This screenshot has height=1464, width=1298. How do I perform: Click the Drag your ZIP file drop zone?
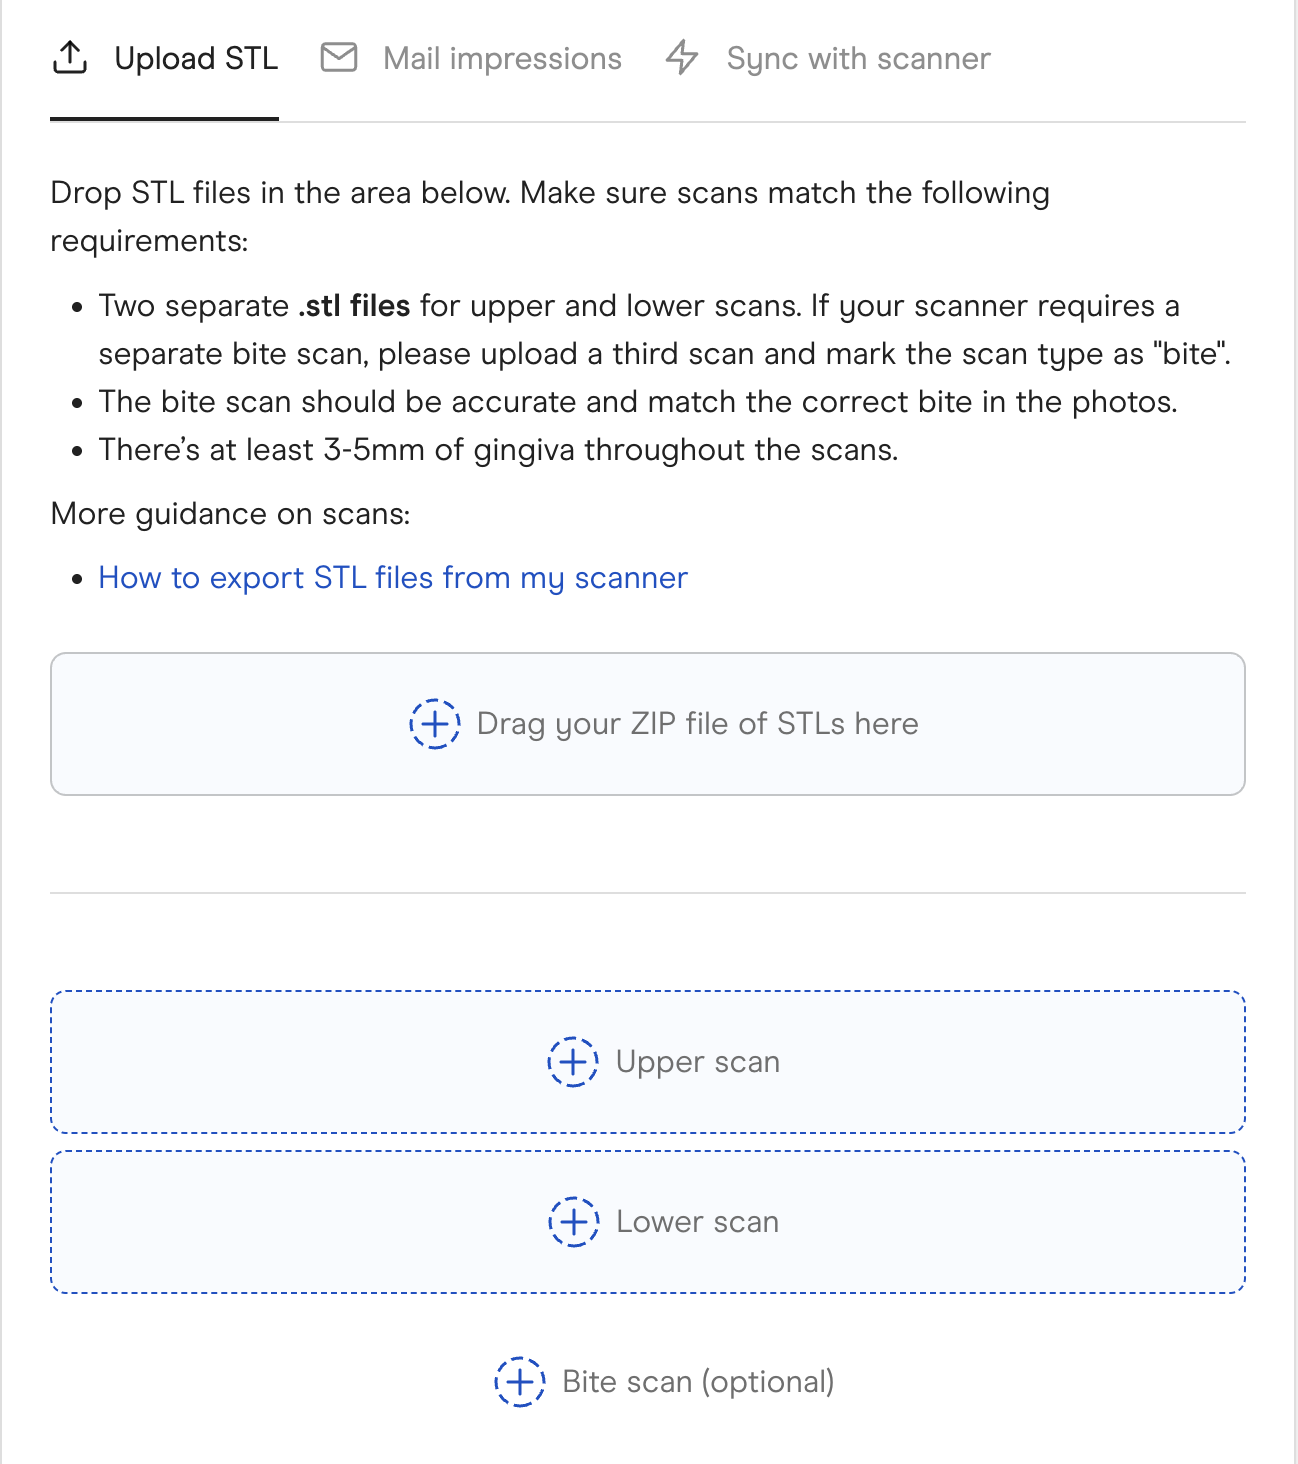(648, 724)
